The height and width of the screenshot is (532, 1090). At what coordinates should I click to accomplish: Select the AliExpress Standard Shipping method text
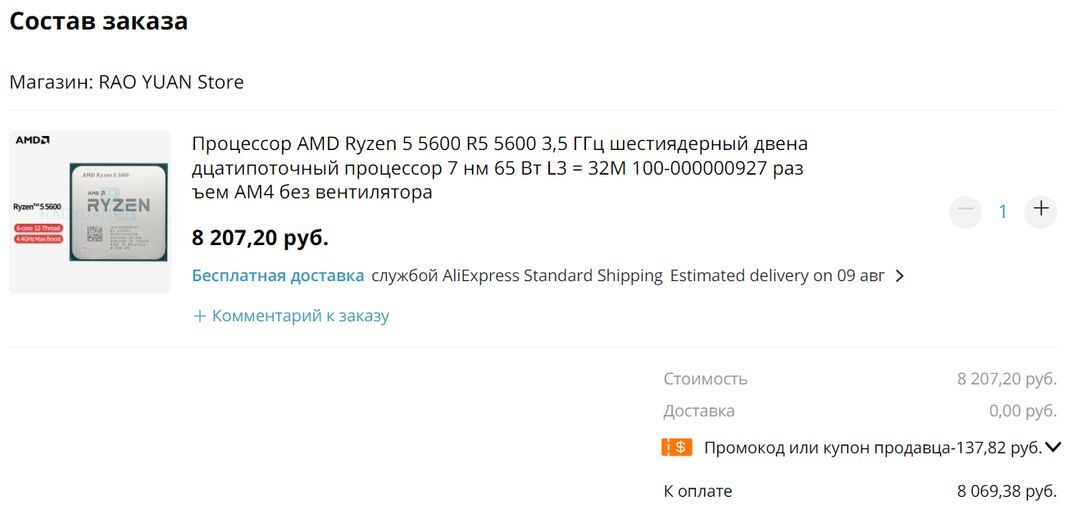coord(553,276)
